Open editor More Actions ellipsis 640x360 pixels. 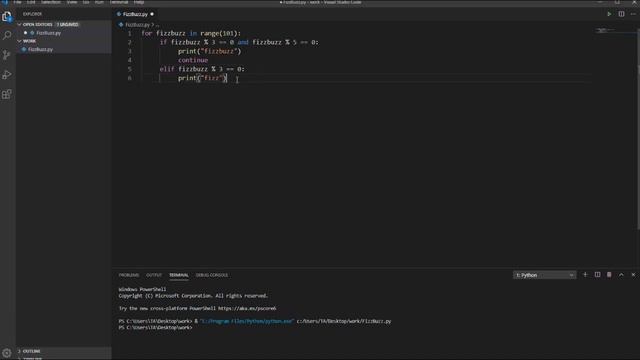633,14
